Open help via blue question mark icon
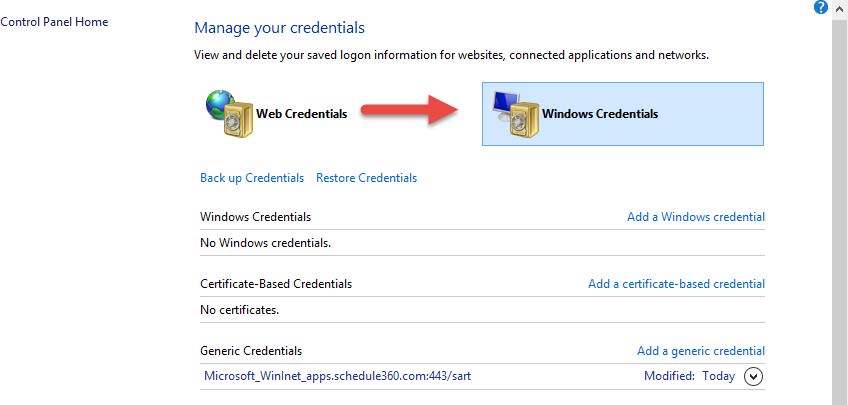The width and height of the screenshot is (848, 405). [x=820, y=7]
